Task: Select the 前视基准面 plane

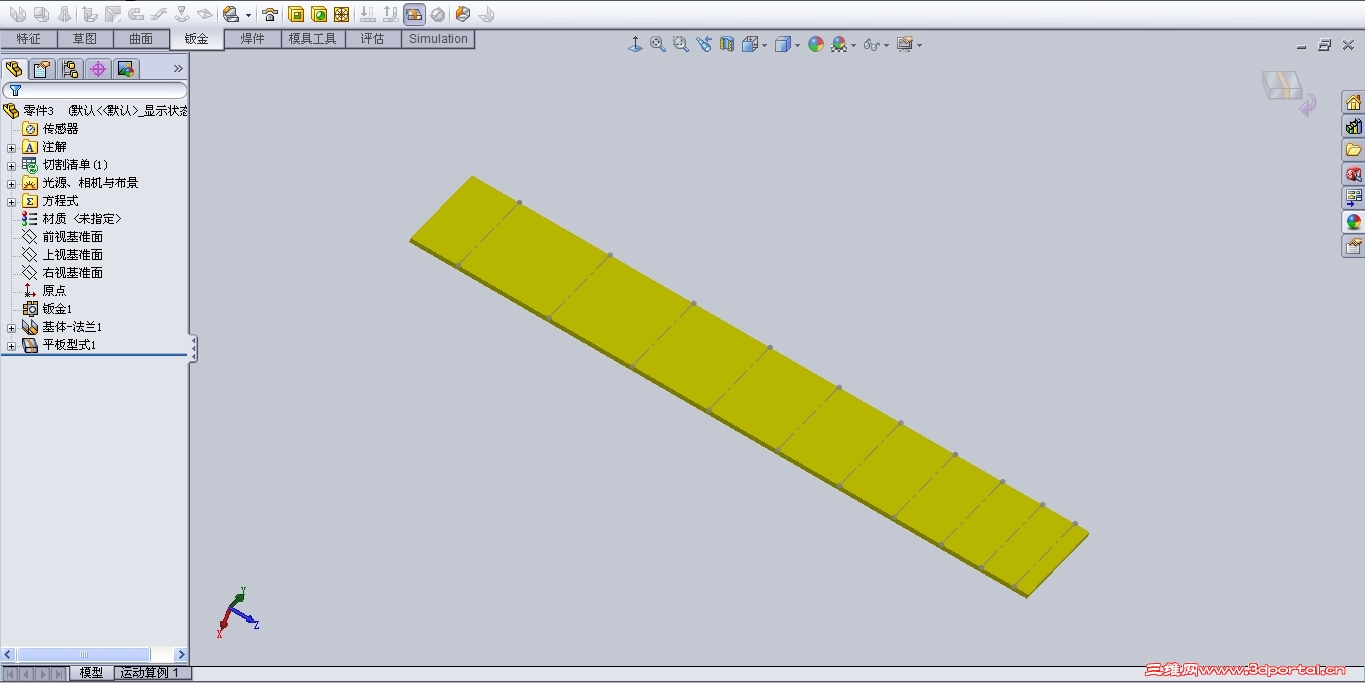Action: tap(72, 236)
